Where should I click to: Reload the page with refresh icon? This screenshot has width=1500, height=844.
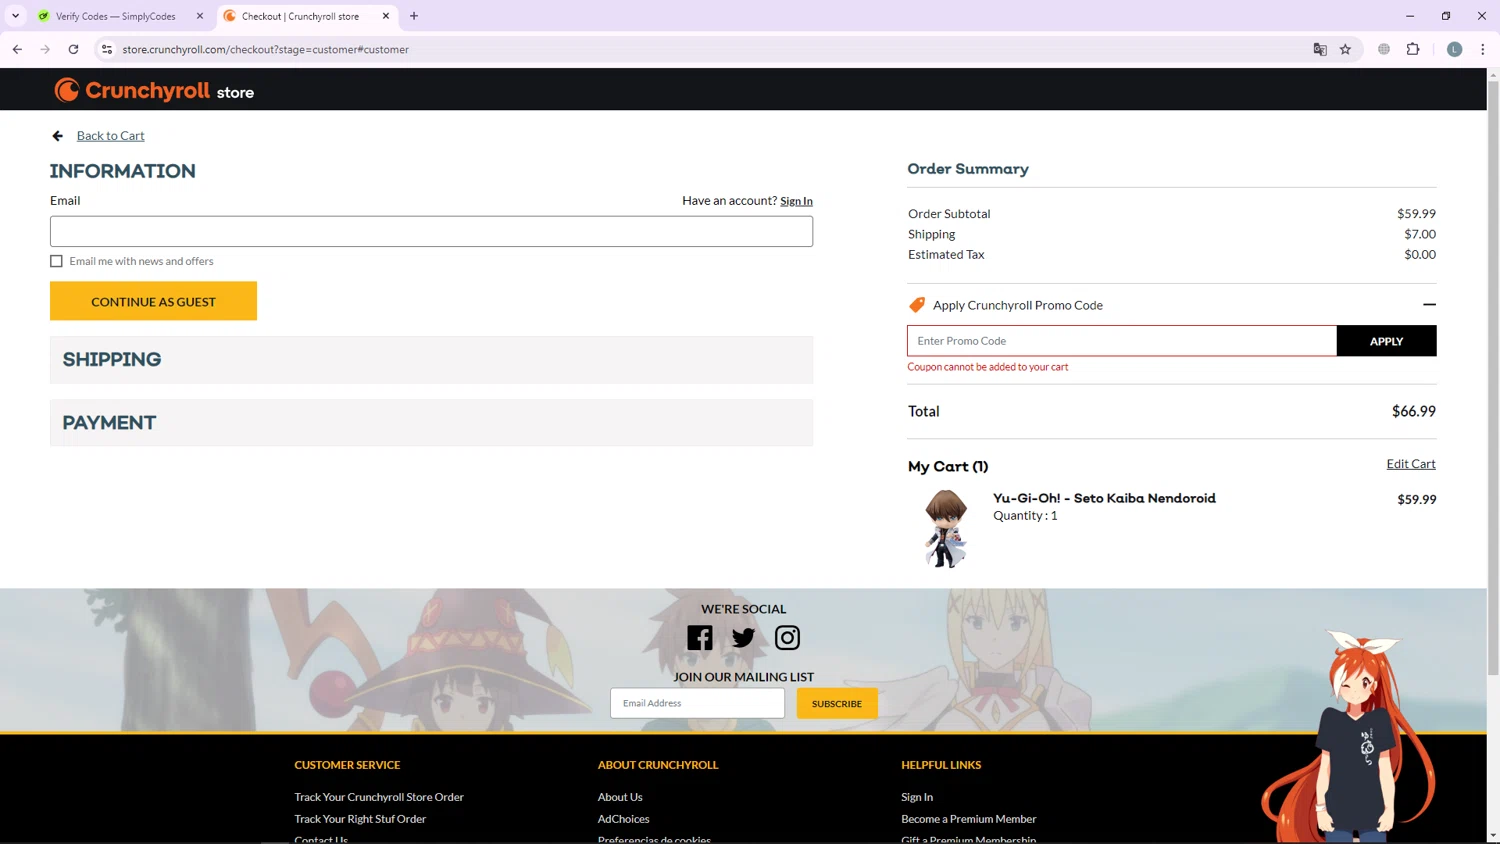pos(73,49)
